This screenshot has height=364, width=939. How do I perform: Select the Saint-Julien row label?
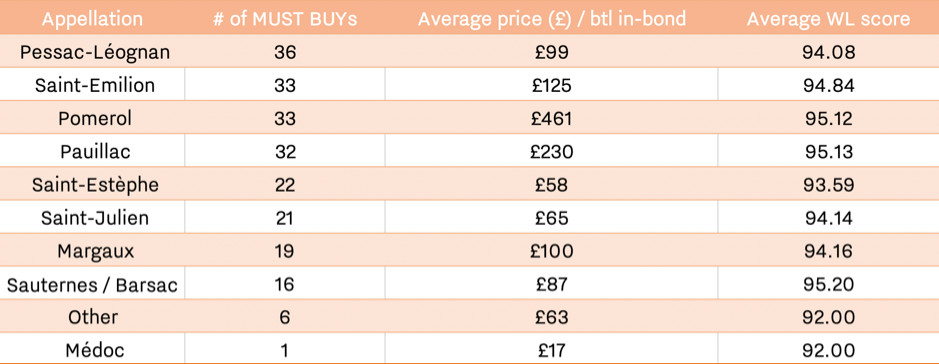(95, 218)
